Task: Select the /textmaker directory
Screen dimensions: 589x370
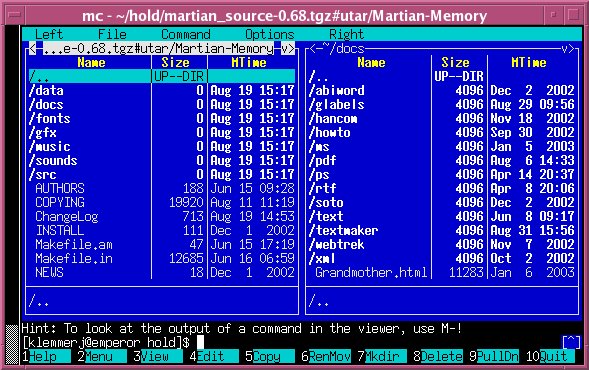Action: point(442,230)
